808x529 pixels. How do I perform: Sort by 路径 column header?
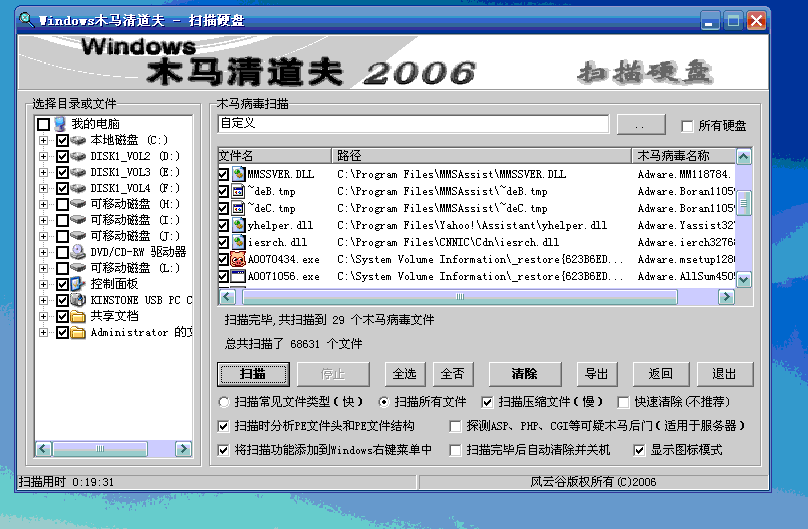click(x=482, y=156)
